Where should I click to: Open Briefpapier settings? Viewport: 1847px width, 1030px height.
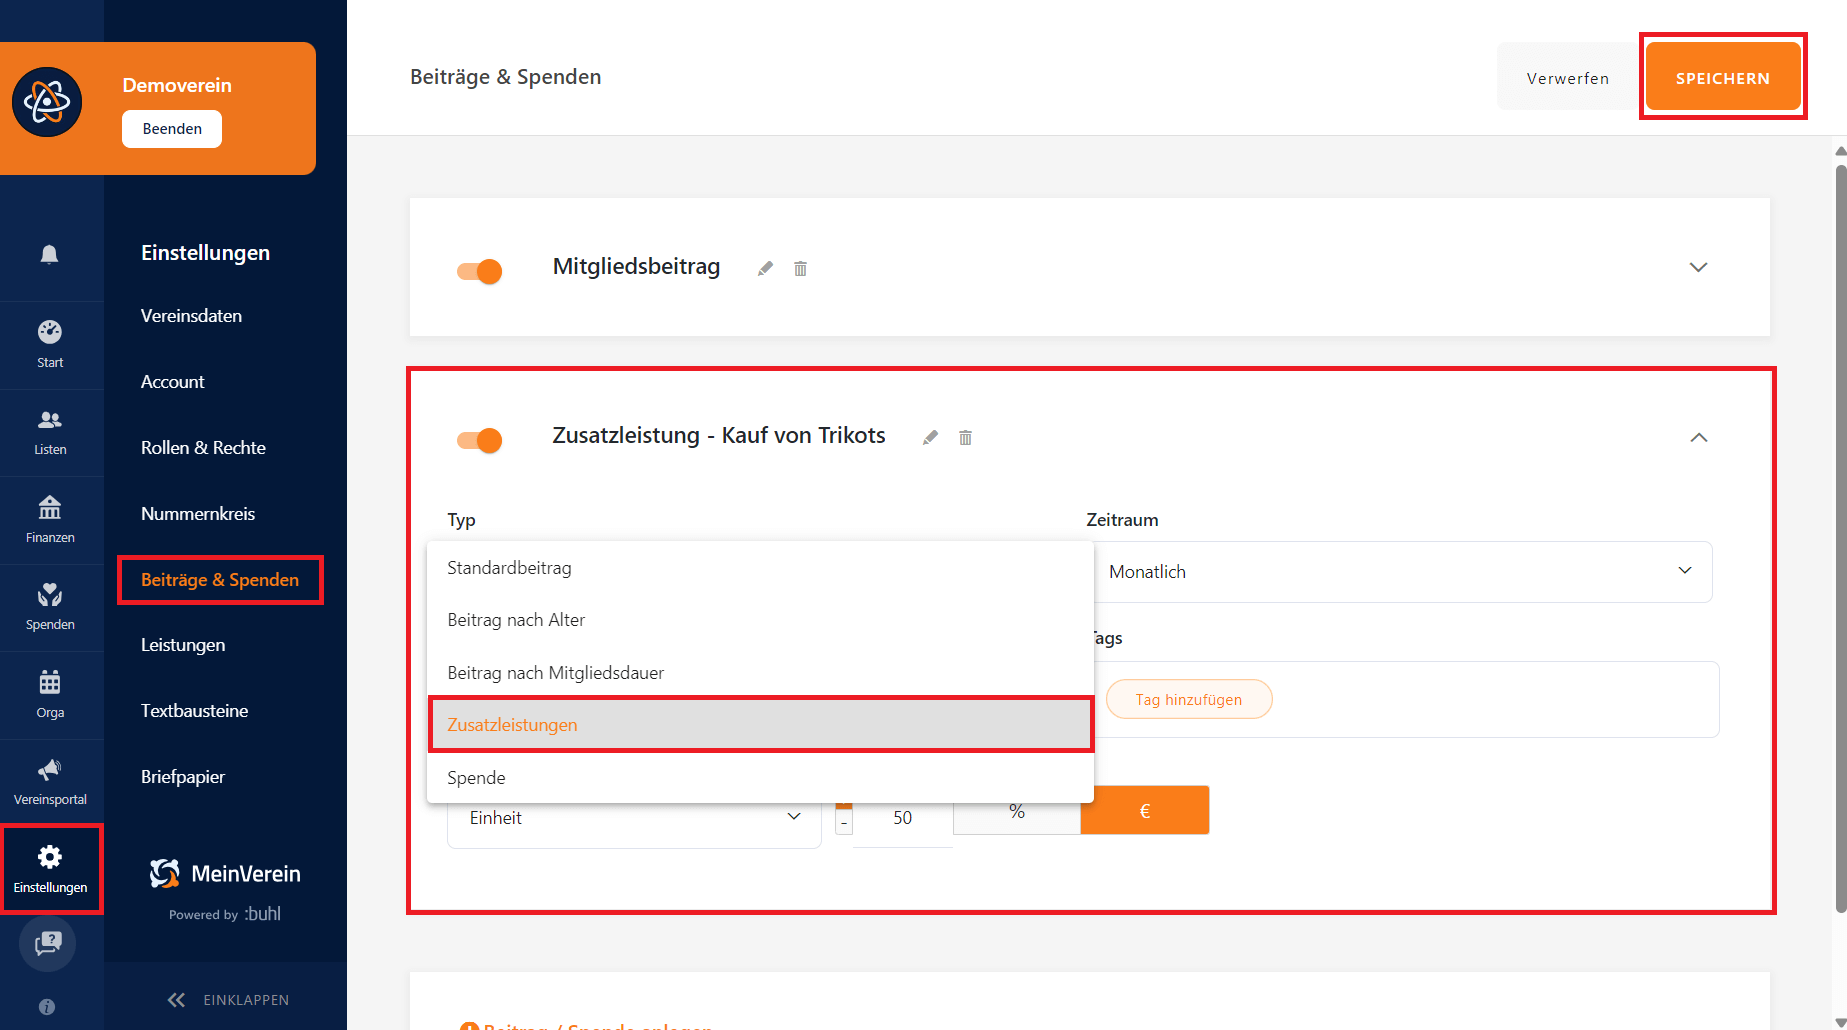click(183, 777)
